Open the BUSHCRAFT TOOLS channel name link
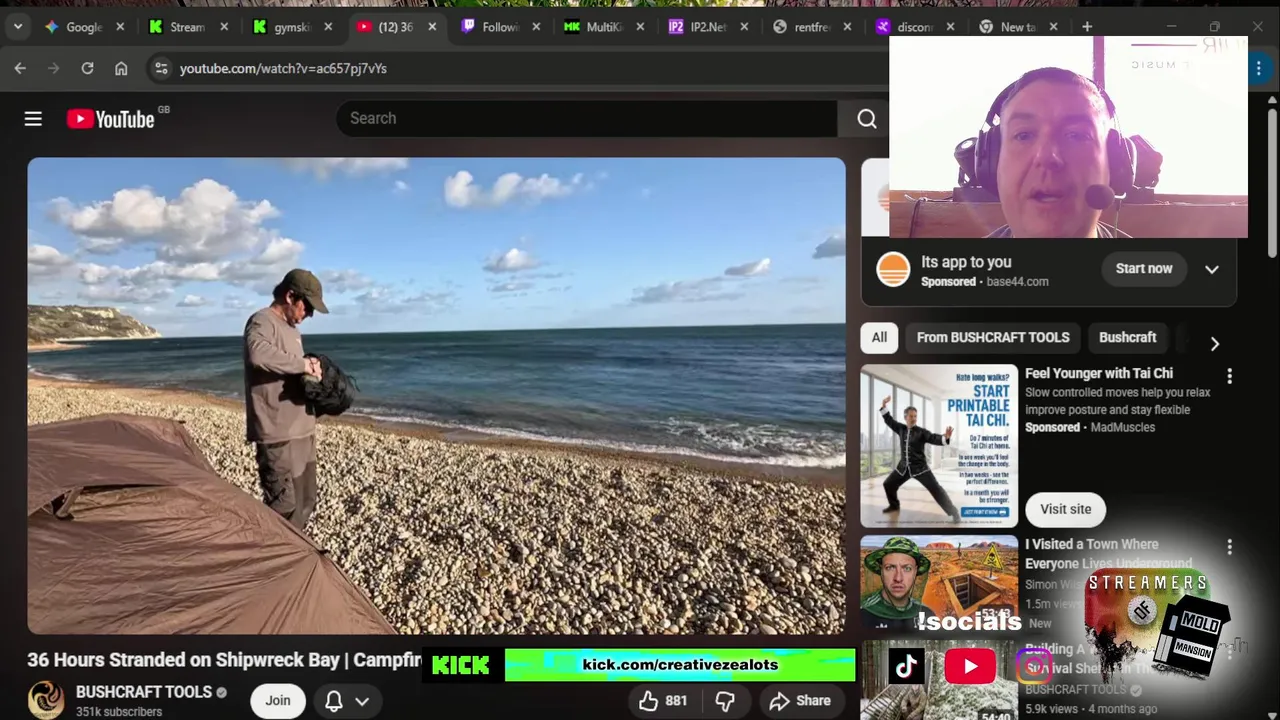Image resolution: width=1280 pixels, height=720 pixels. coord(144,692)
